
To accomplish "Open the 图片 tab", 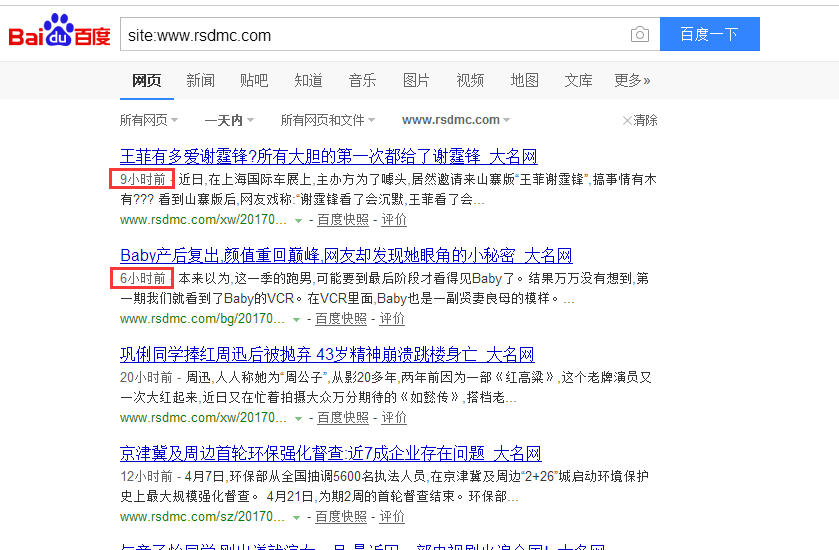I will tap(416, 80).
